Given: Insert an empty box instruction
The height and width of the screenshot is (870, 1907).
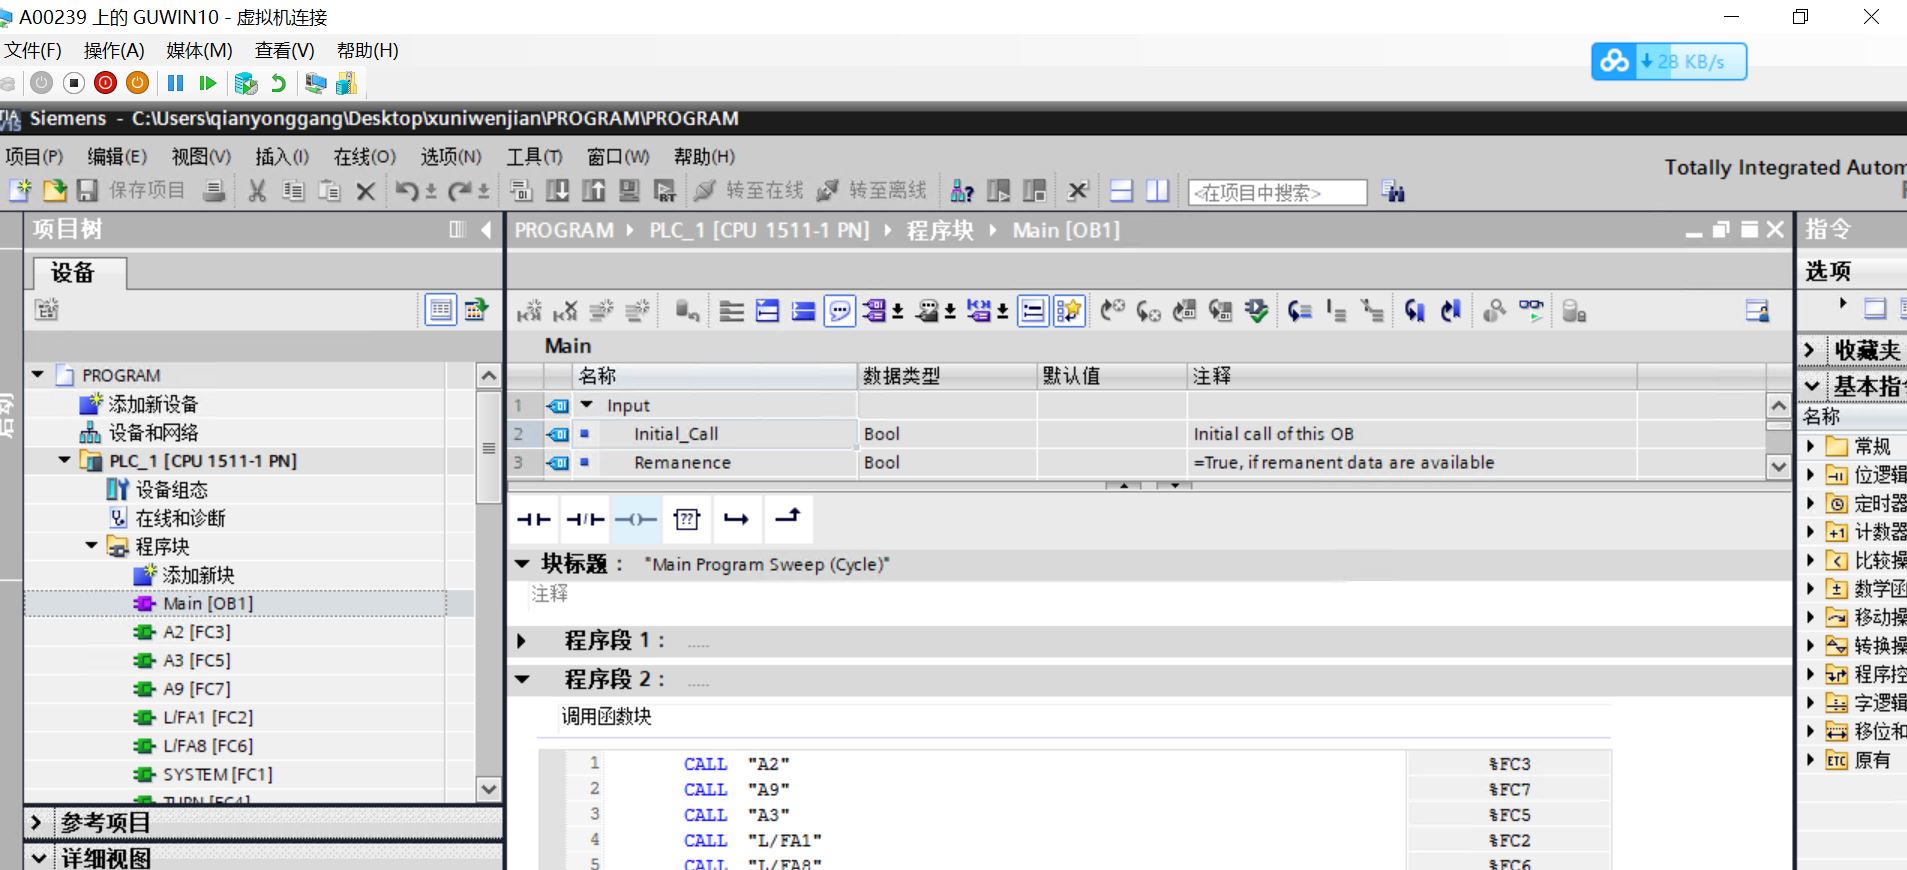Looking at the screenshot, I should [x=687, y=519].
